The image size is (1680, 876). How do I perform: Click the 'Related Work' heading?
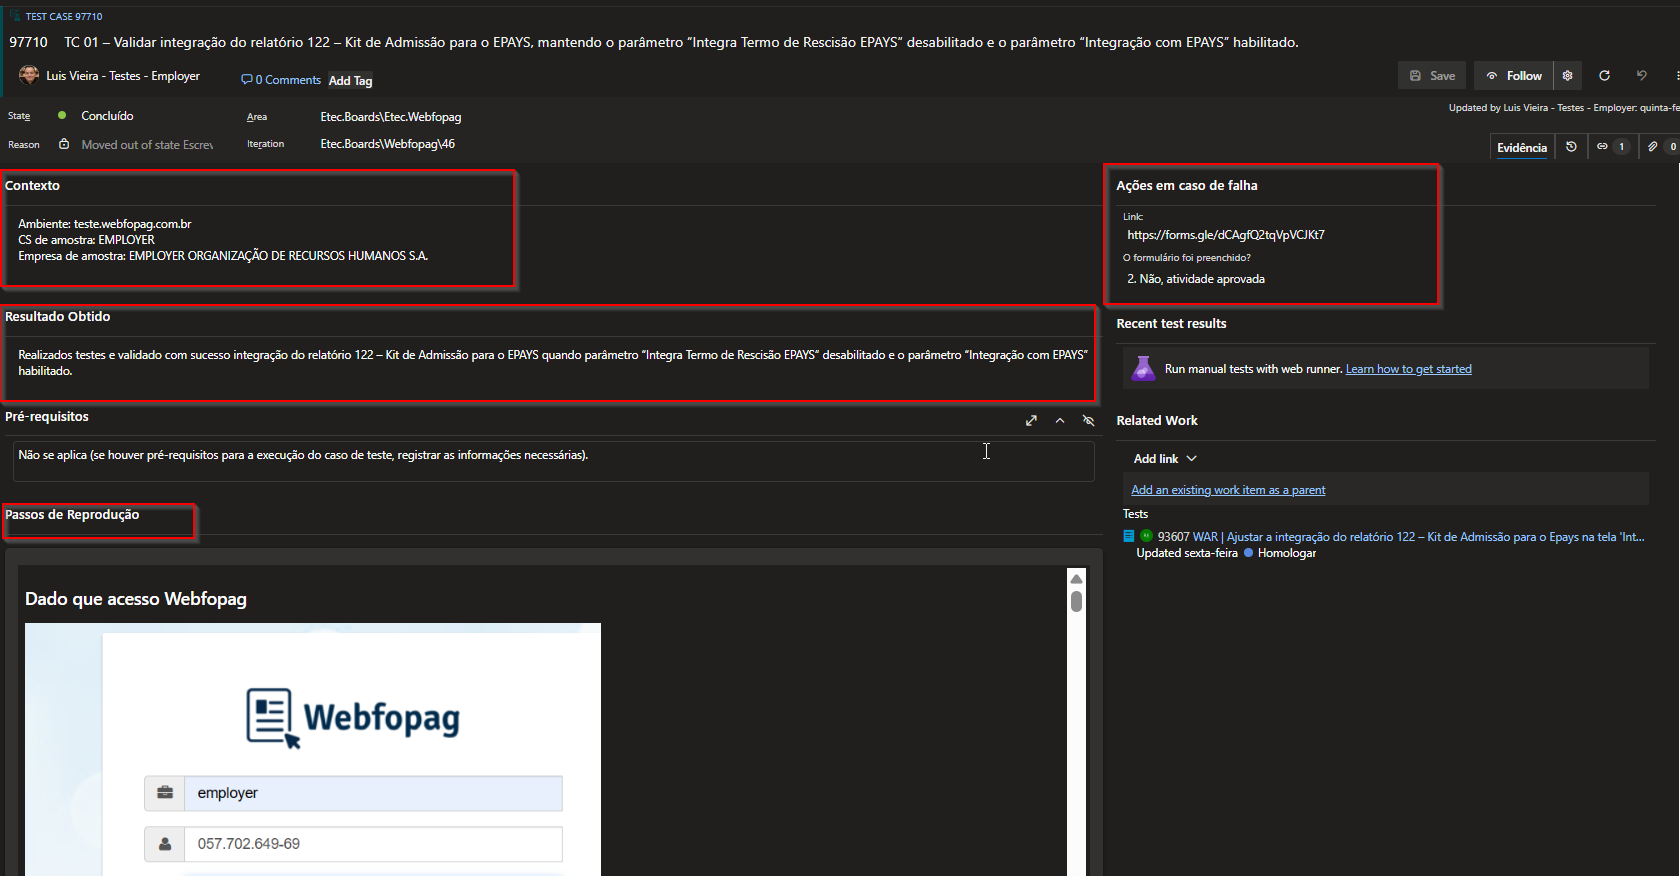(x=1157, y=421)
